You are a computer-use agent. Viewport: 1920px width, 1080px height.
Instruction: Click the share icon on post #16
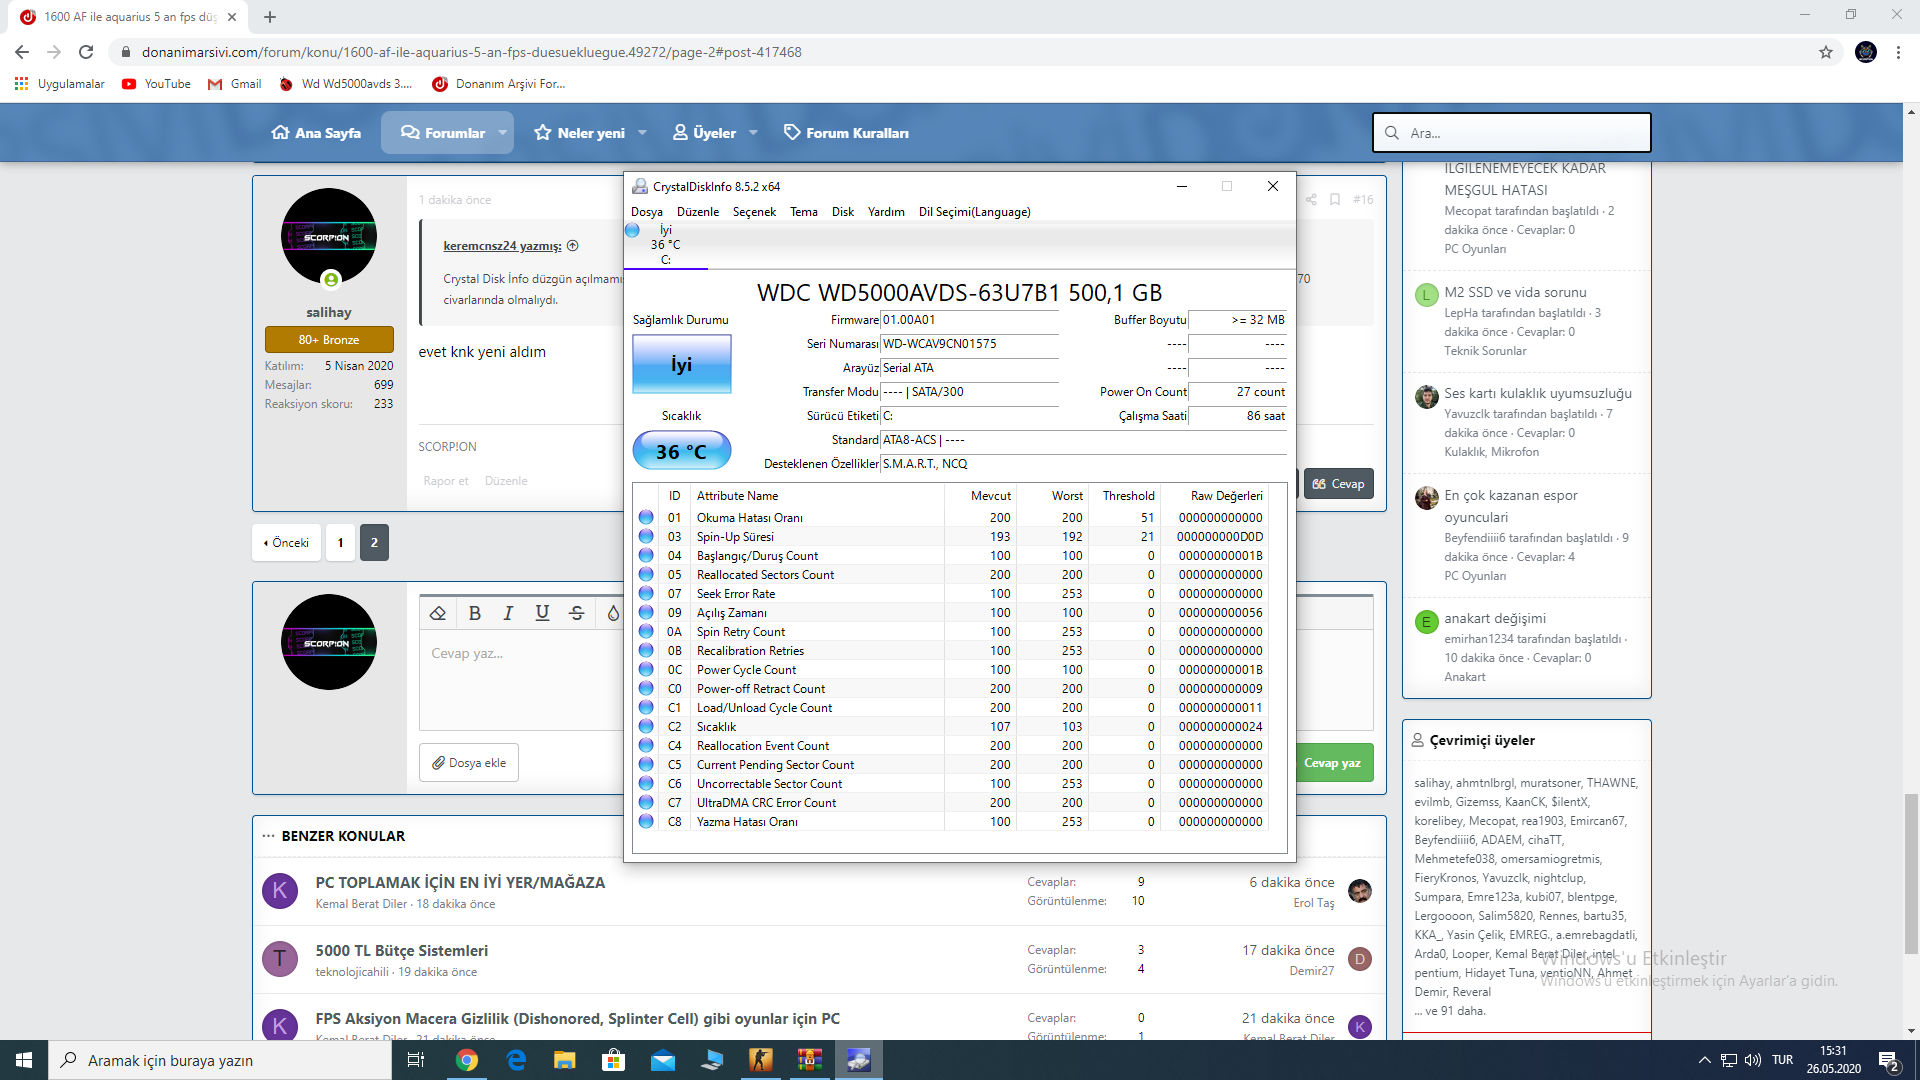coord(1311,200)
